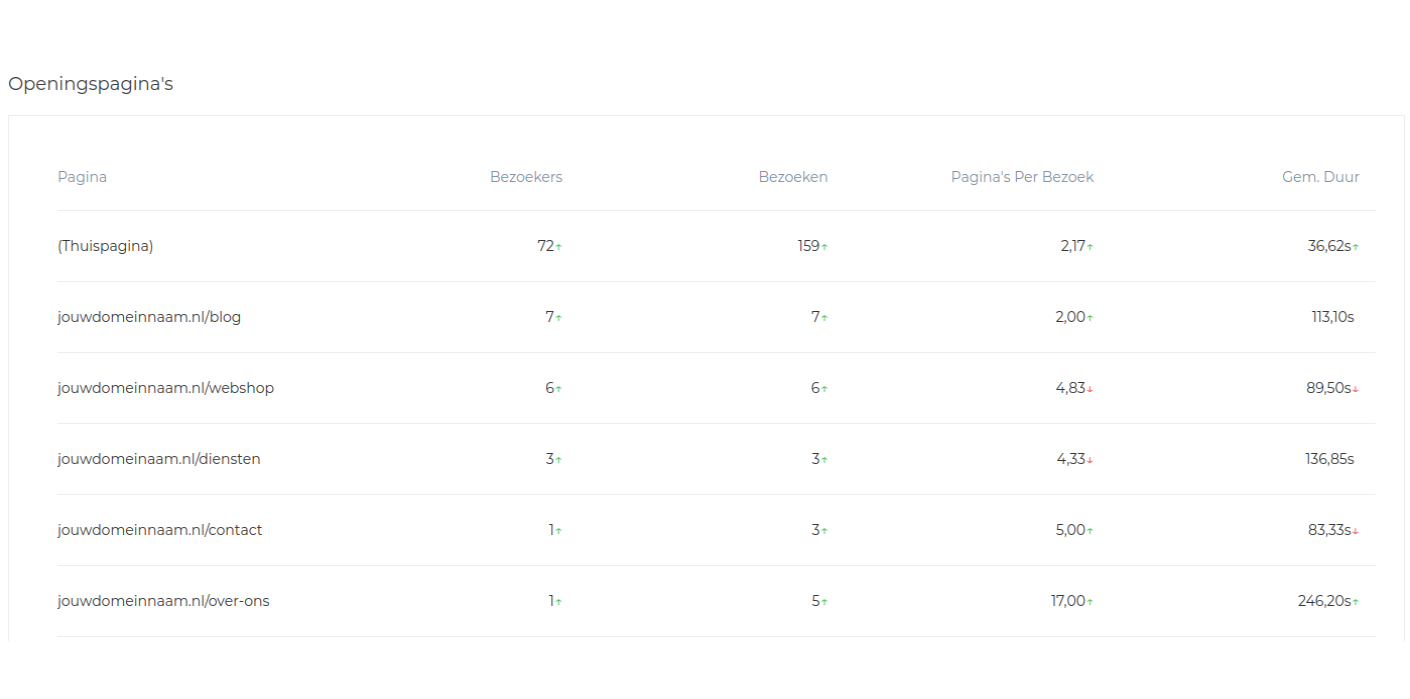
Task: Open jouwdomeinaam.nl/diensten landing page
Action: coord(159,459)
